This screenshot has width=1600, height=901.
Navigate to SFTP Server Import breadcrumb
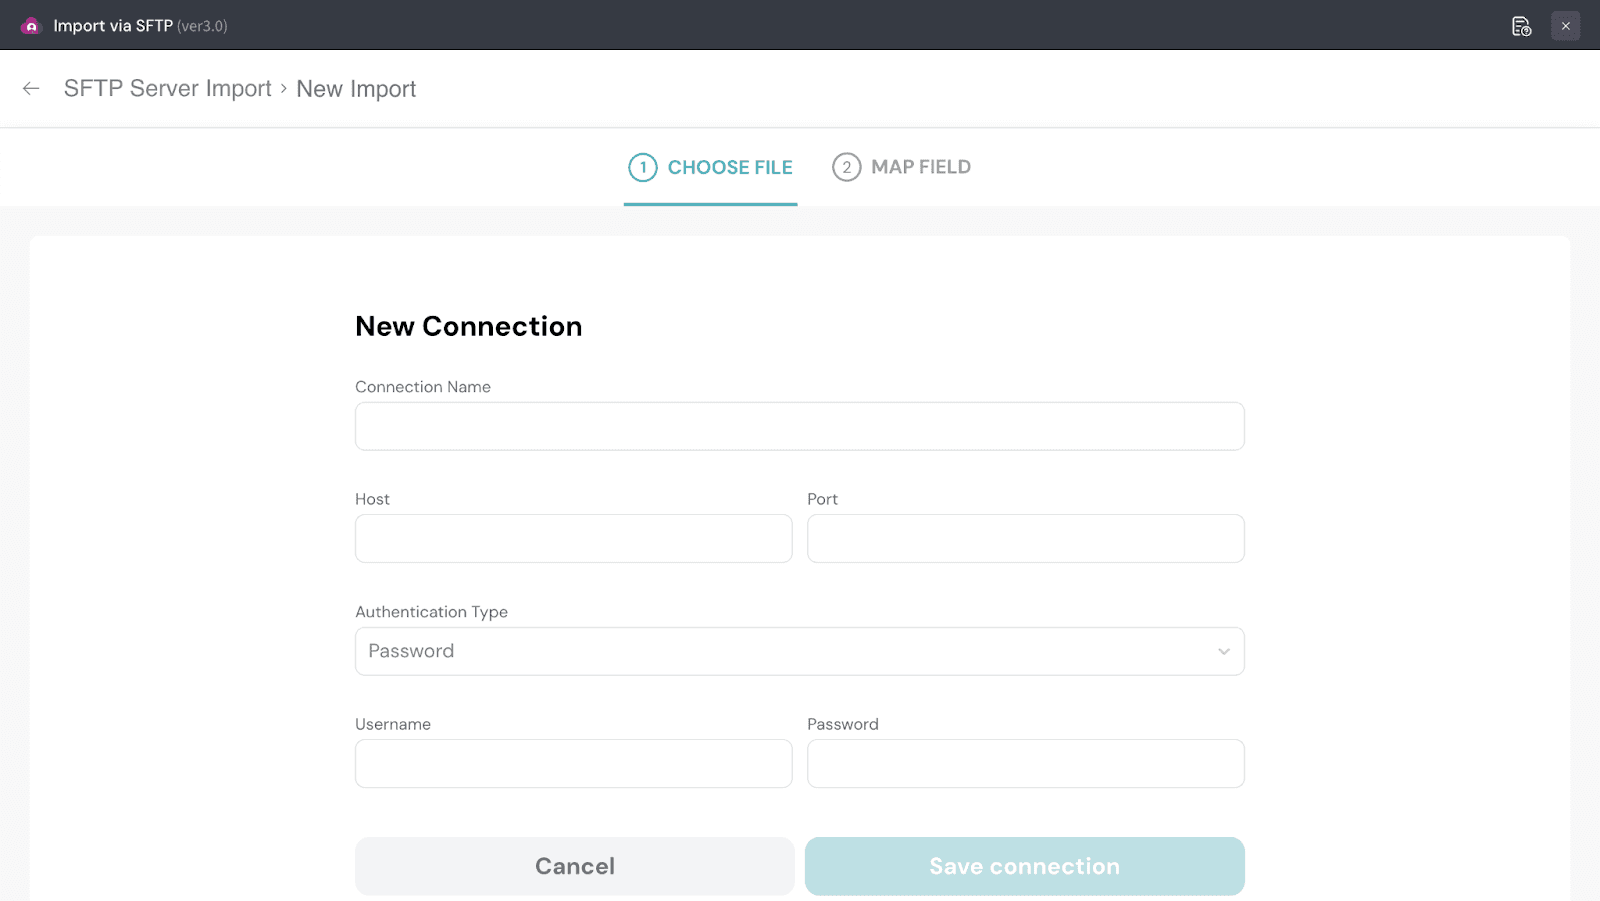pyautogui.click(x=168, y=89)
